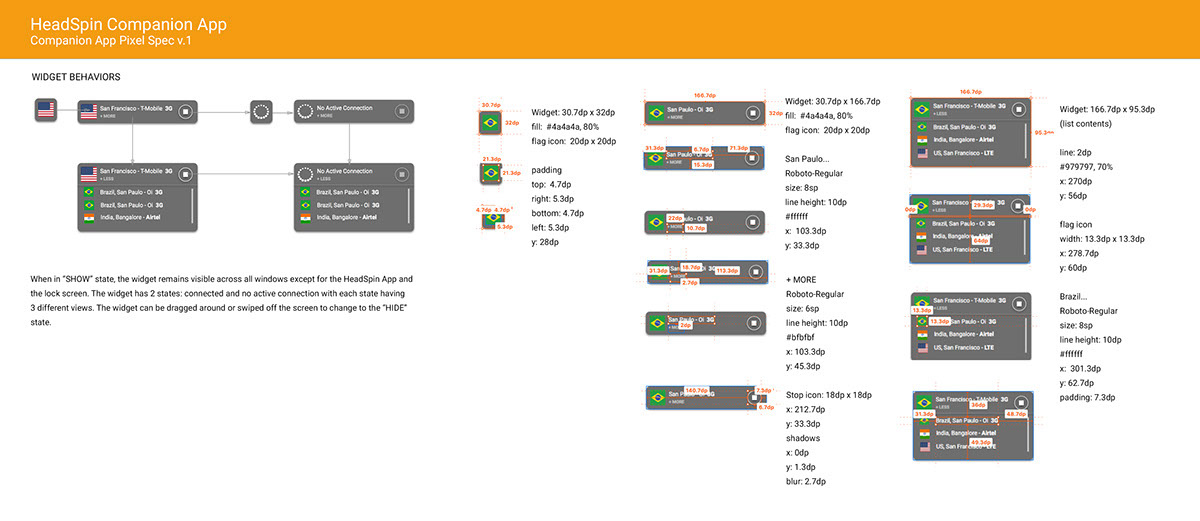The height and width of the screenshot is (521, 1200).
Task: Click stop icon in list widget annotated 95.3dp
Action: (1018, 110)
